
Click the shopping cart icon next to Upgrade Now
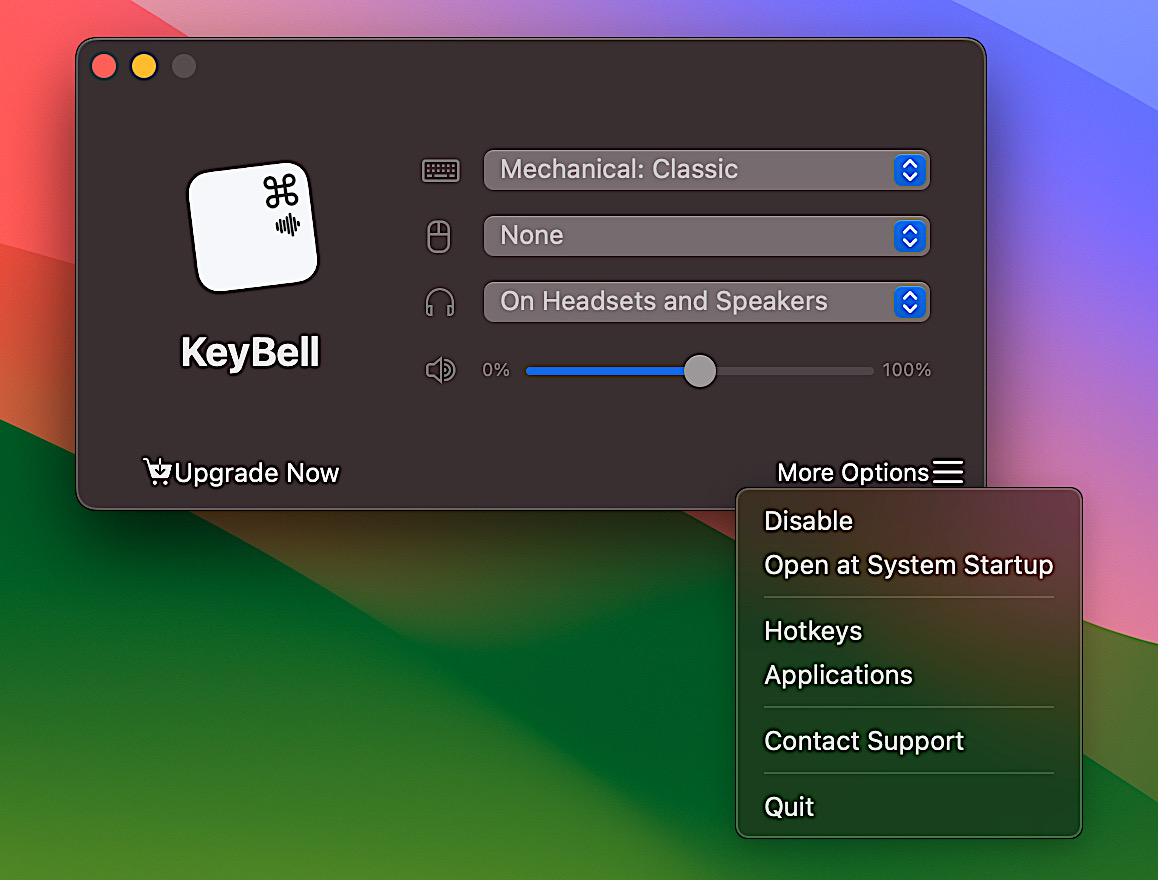tap(157, 471)
